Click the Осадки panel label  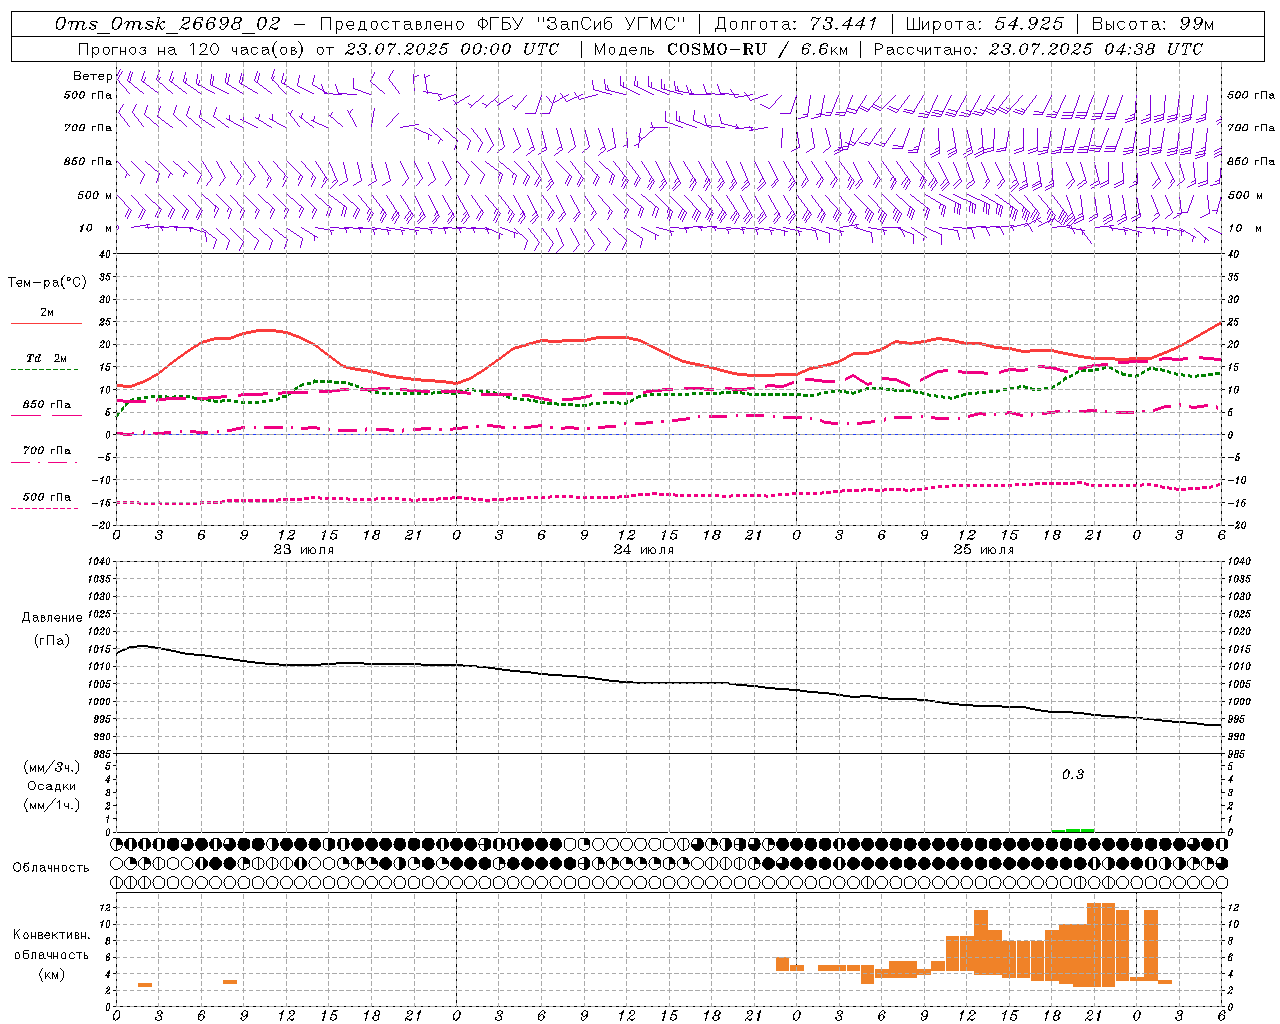[52, 786]
